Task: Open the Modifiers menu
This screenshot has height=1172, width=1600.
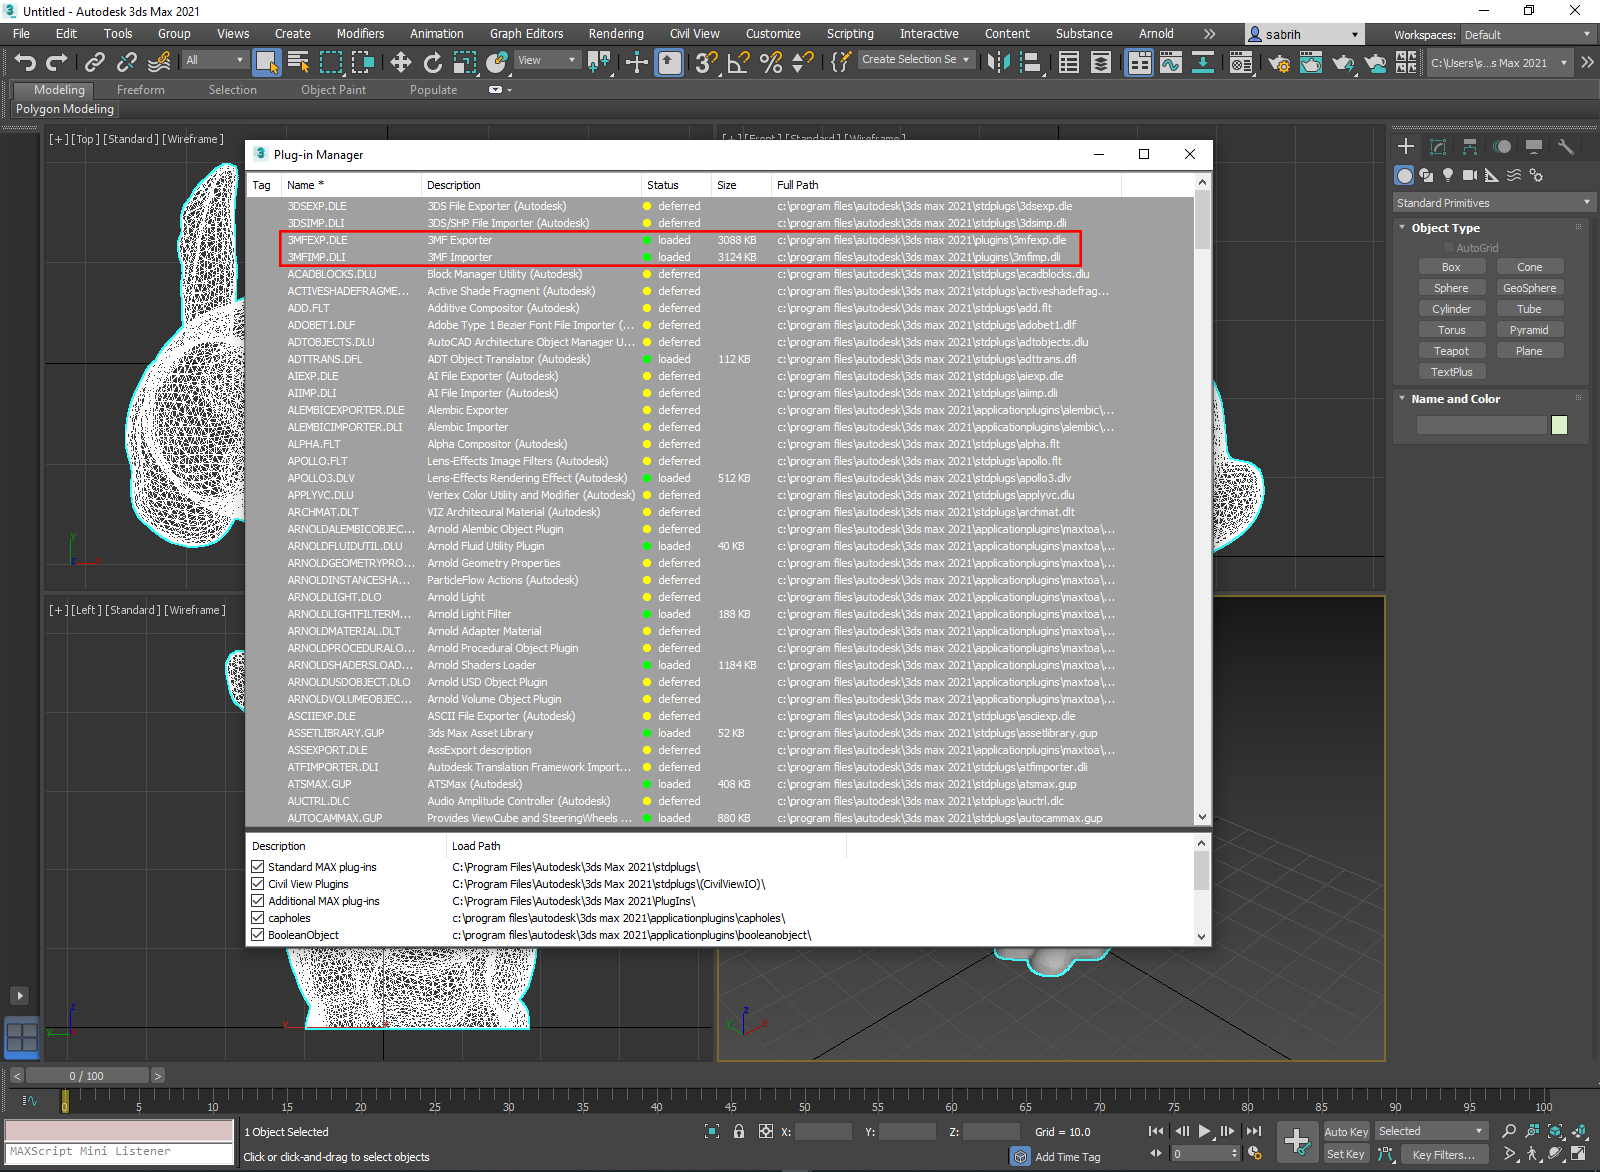Action: (x=360, y=34)
